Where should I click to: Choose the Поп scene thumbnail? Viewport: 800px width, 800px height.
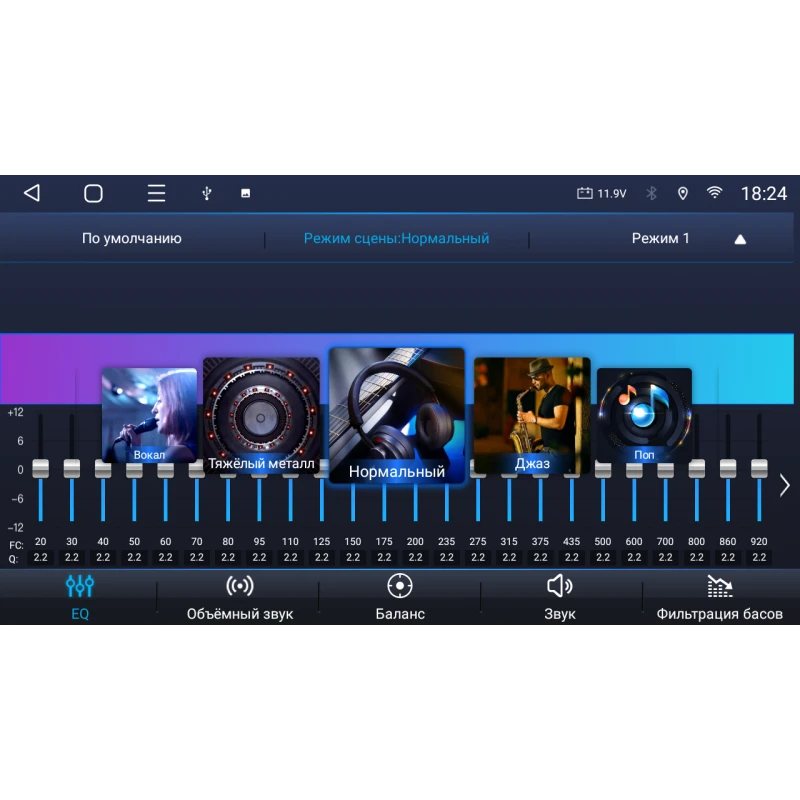pyautogui.click(x=644, y=415)
